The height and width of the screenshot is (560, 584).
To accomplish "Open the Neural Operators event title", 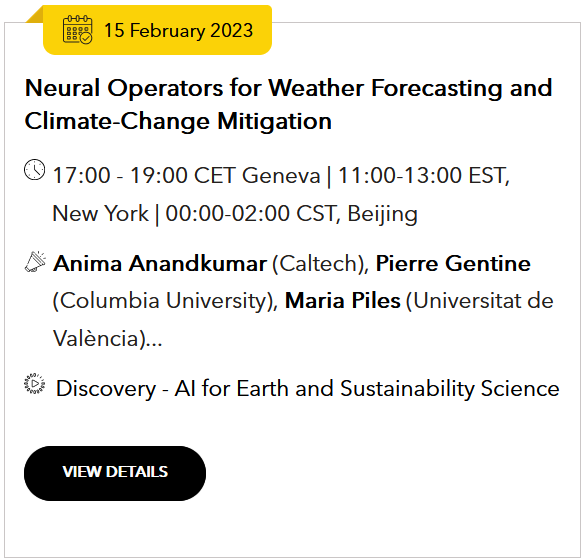I will coord(288,105).
